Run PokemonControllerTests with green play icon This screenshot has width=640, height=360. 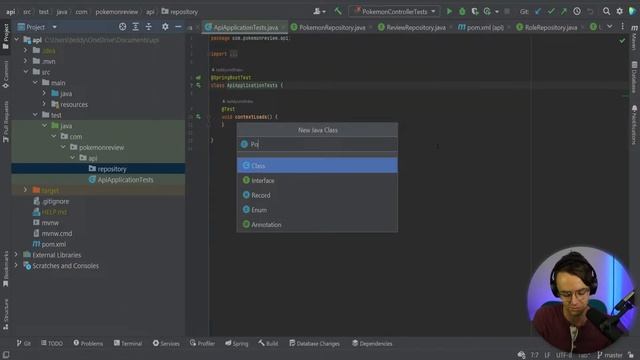point(449,11)
